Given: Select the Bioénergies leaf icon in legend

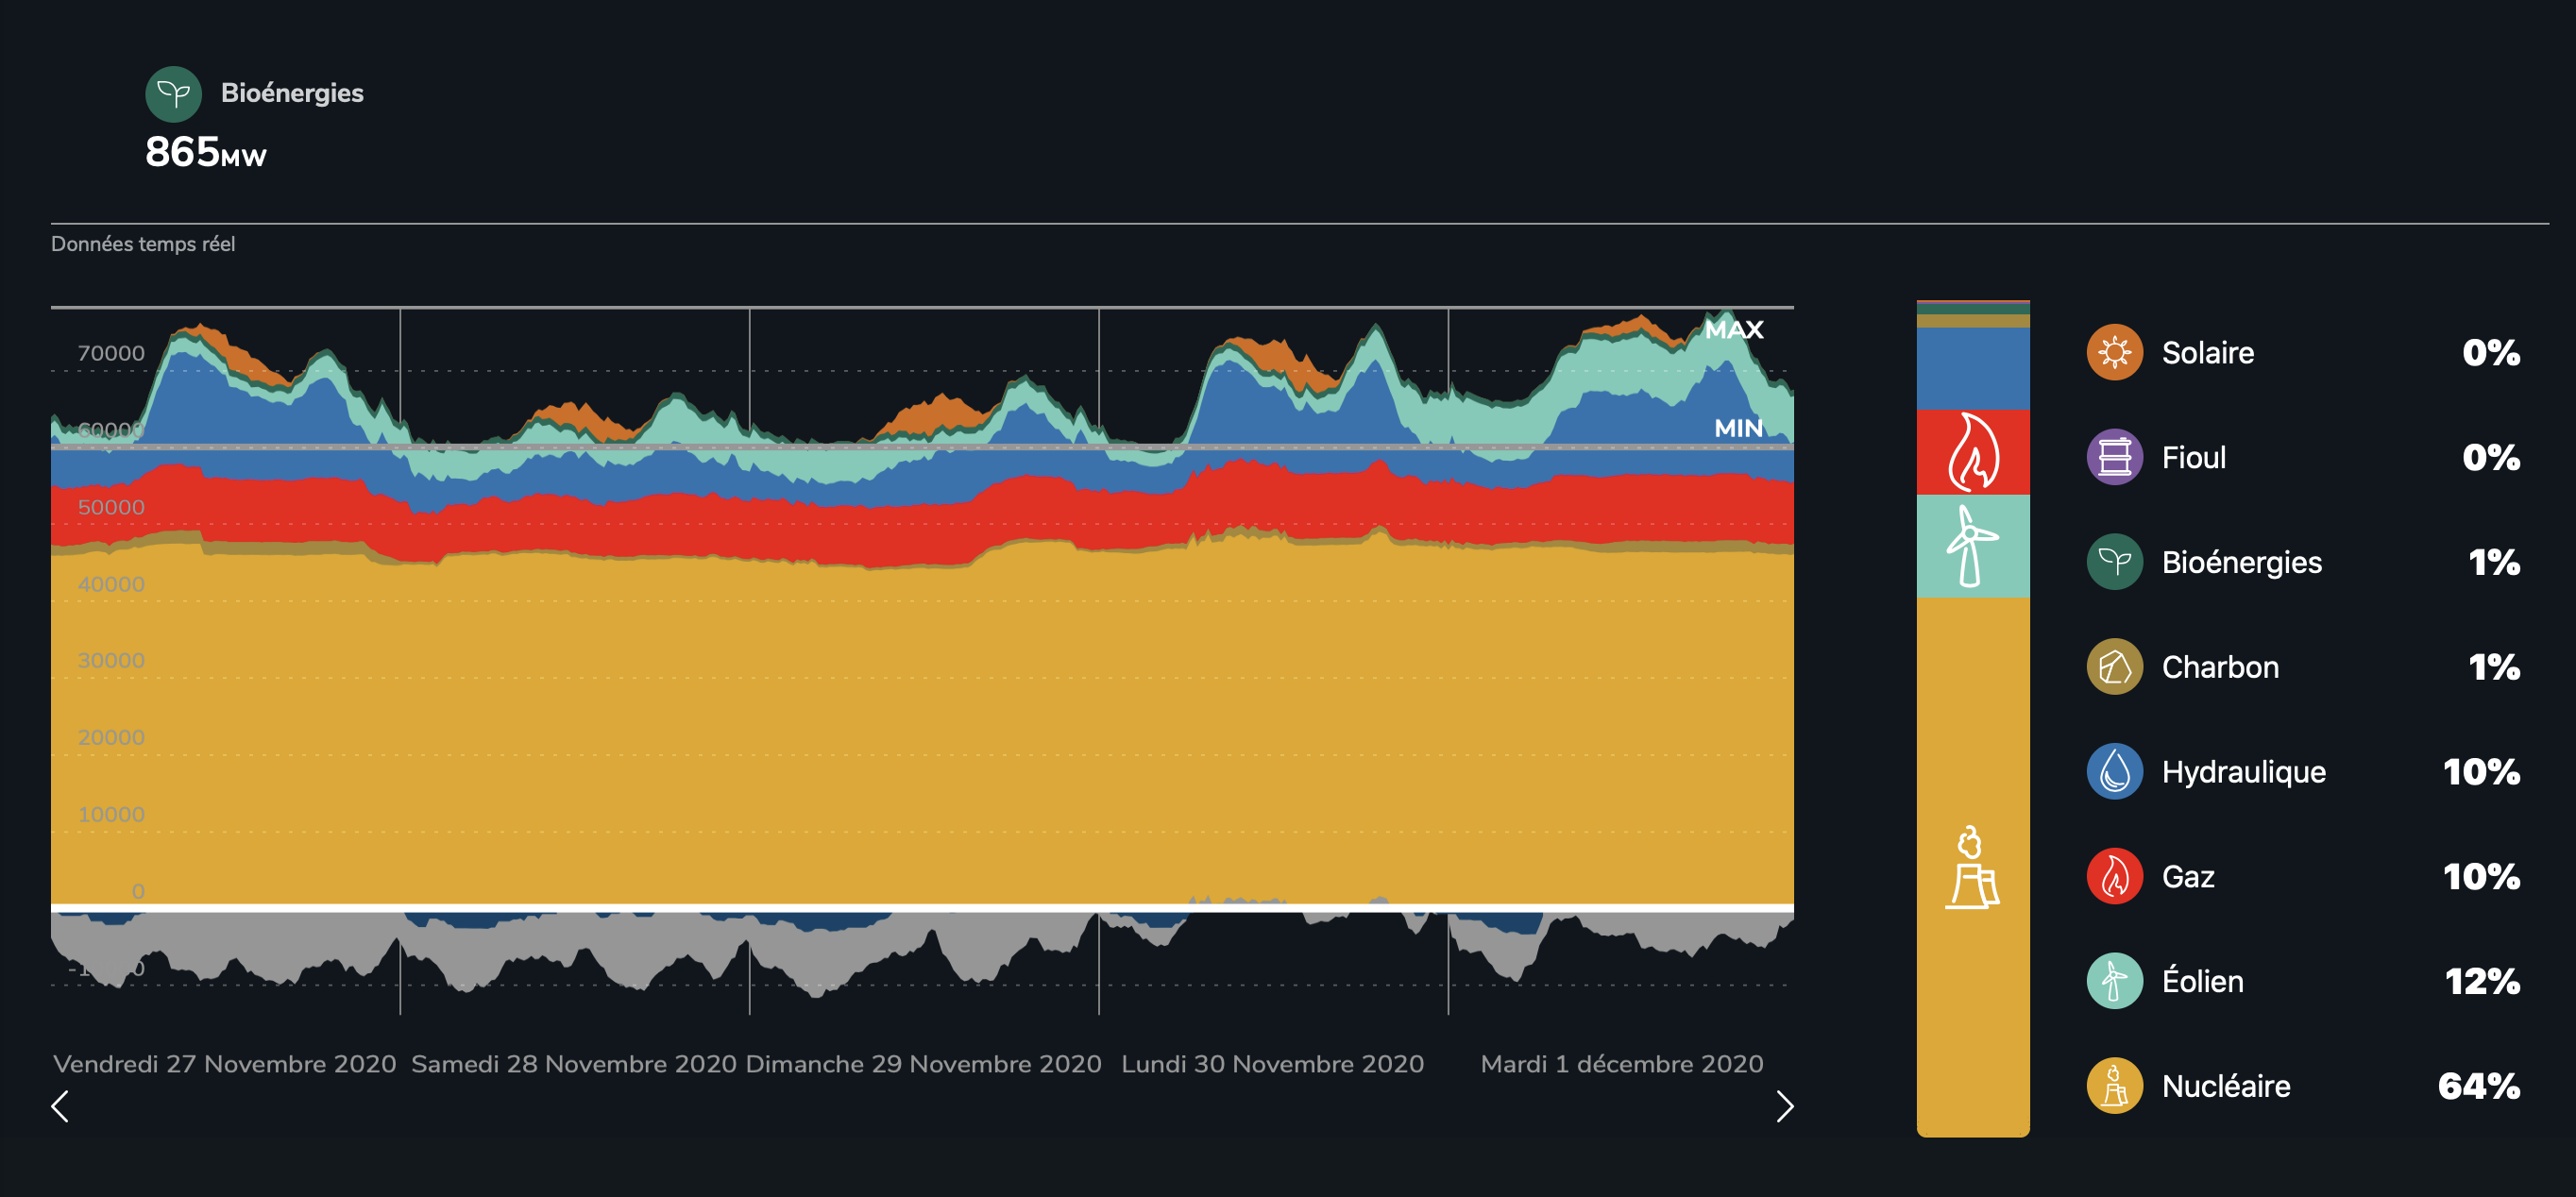Looking at the screenshot, I should pos(2113,562).
